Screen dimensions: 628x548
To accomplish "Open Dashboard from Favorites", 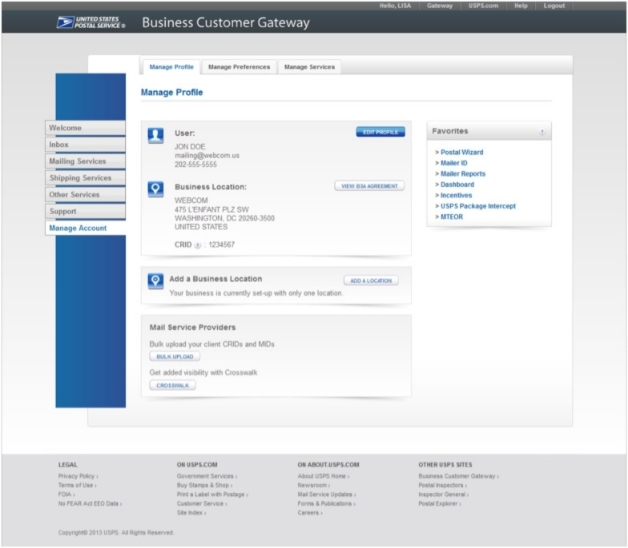I will pos(457,185).
